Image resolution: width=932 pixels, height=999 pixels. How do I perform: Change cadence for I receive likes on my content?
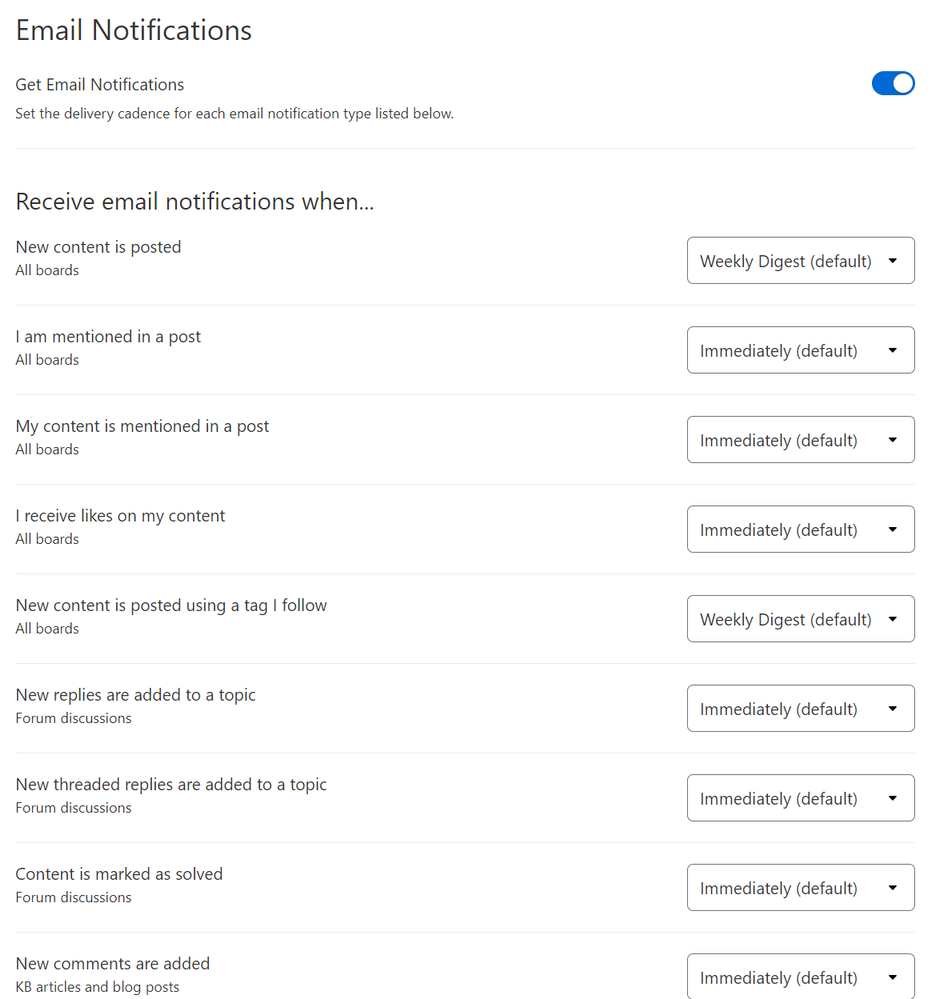(x=800, y=529)
